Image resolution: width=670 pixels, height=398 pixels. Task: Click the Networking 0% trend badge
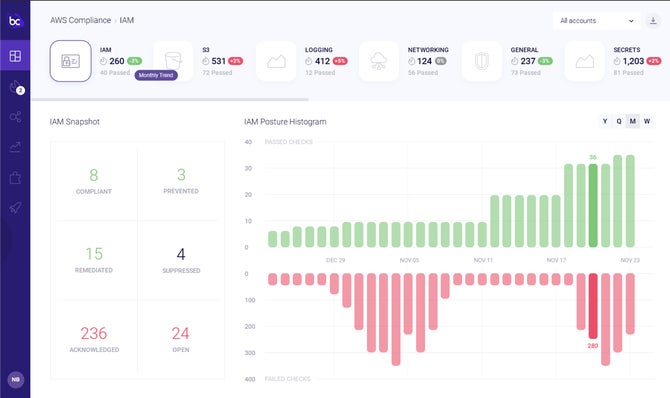441,61
